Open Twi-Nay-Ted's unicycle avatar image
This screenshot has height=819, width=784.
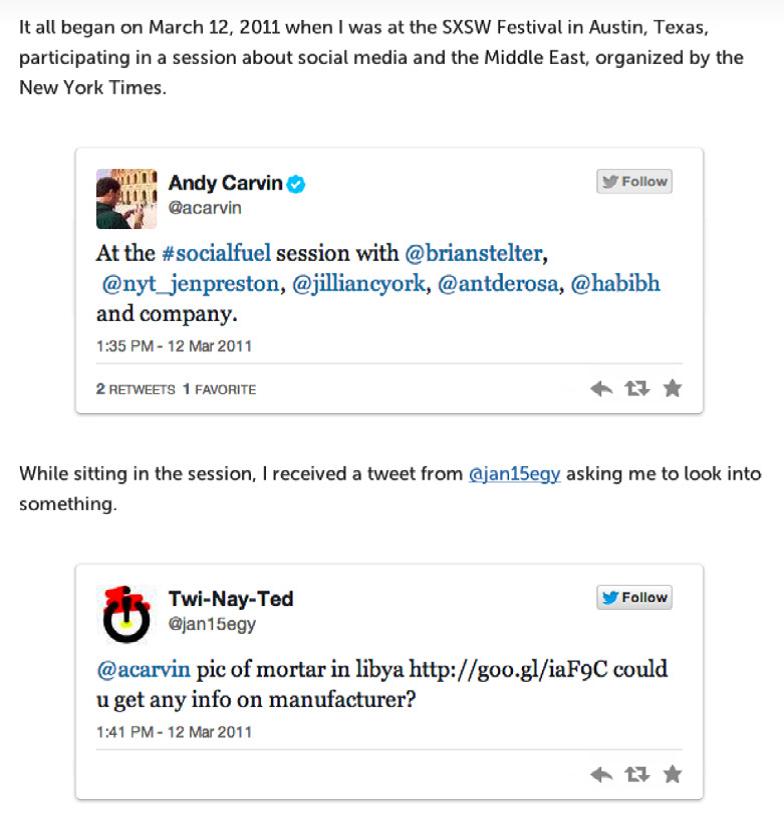[126, 613]
